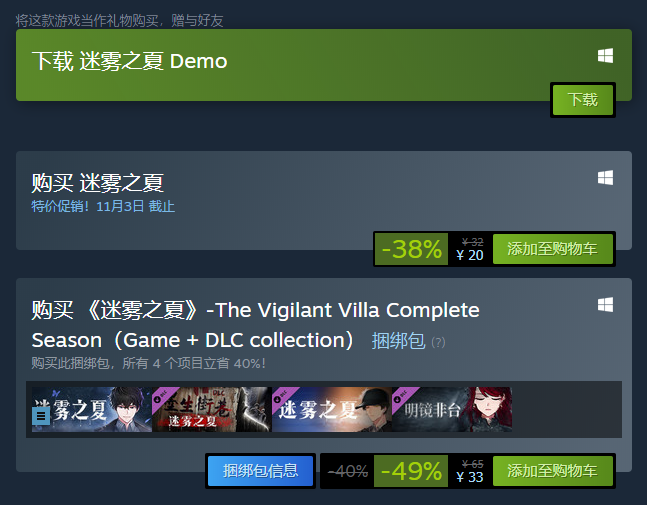Screen dimensions: 647x505
Task: Click the (?) help icon beside 捆绑包
Action: pos(438,342)
